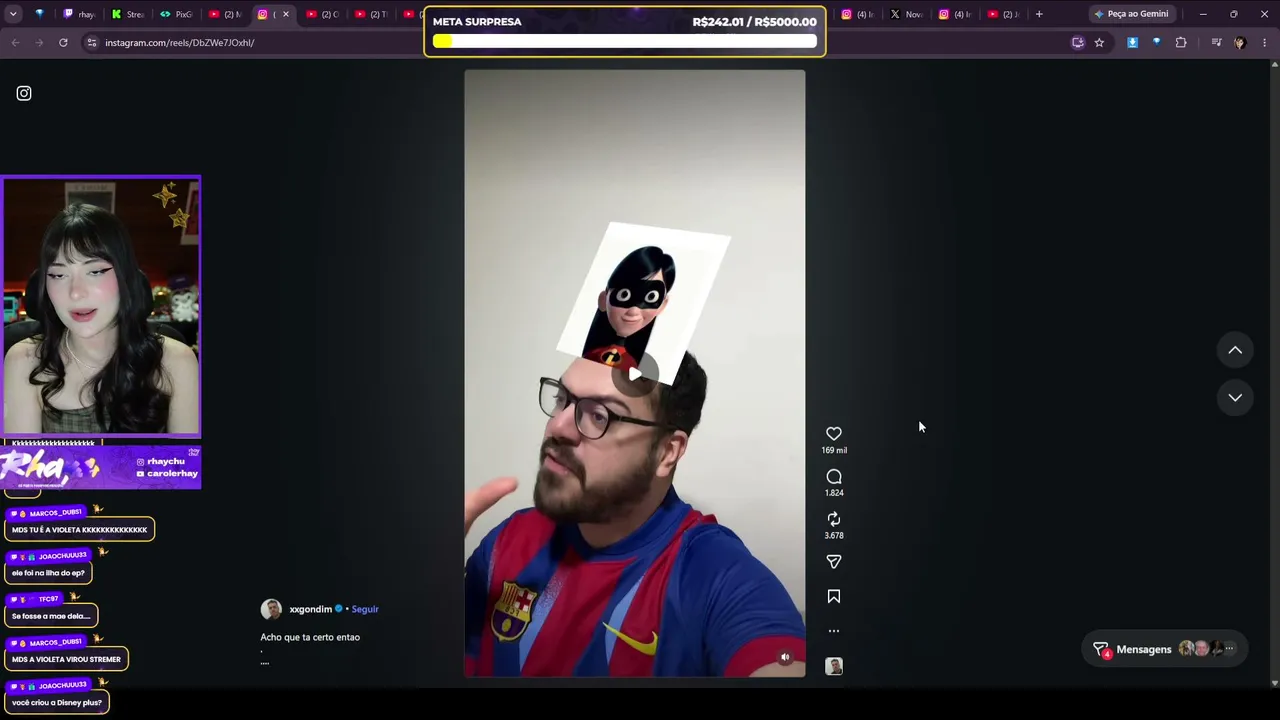Image resolution: width=1280 pixels, height=720 pixels.
Task: Switch to the Twitch rhay tab
Action: point(79,14)
